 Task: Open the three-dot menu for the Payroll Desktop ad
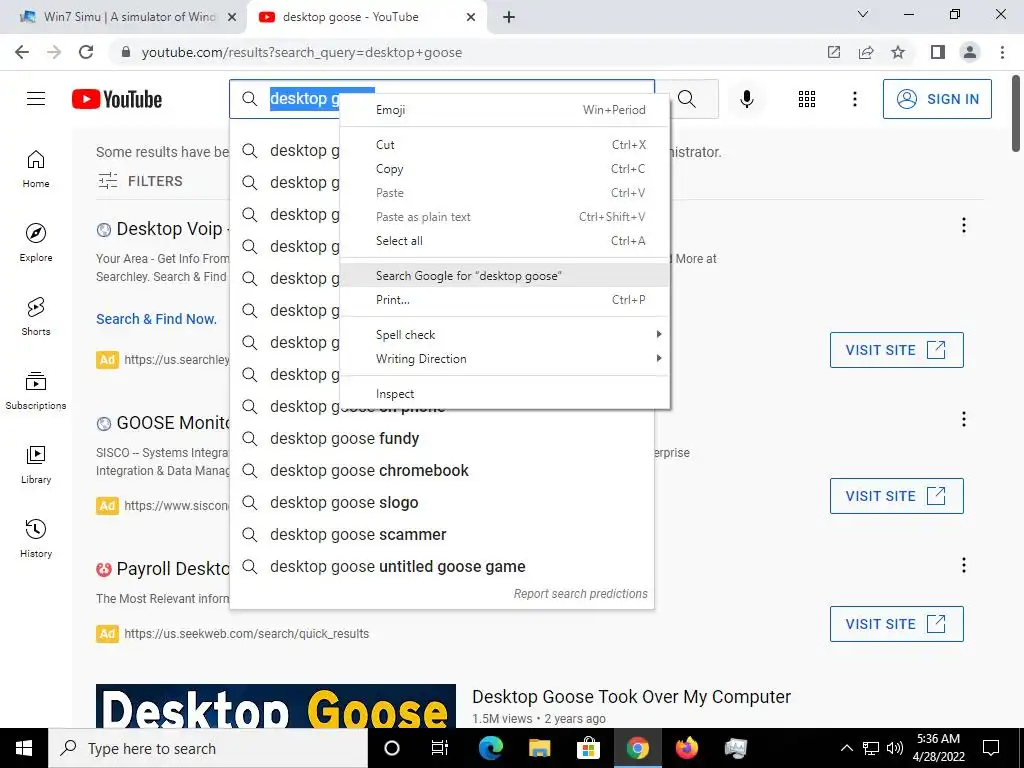tap(964, 565)
